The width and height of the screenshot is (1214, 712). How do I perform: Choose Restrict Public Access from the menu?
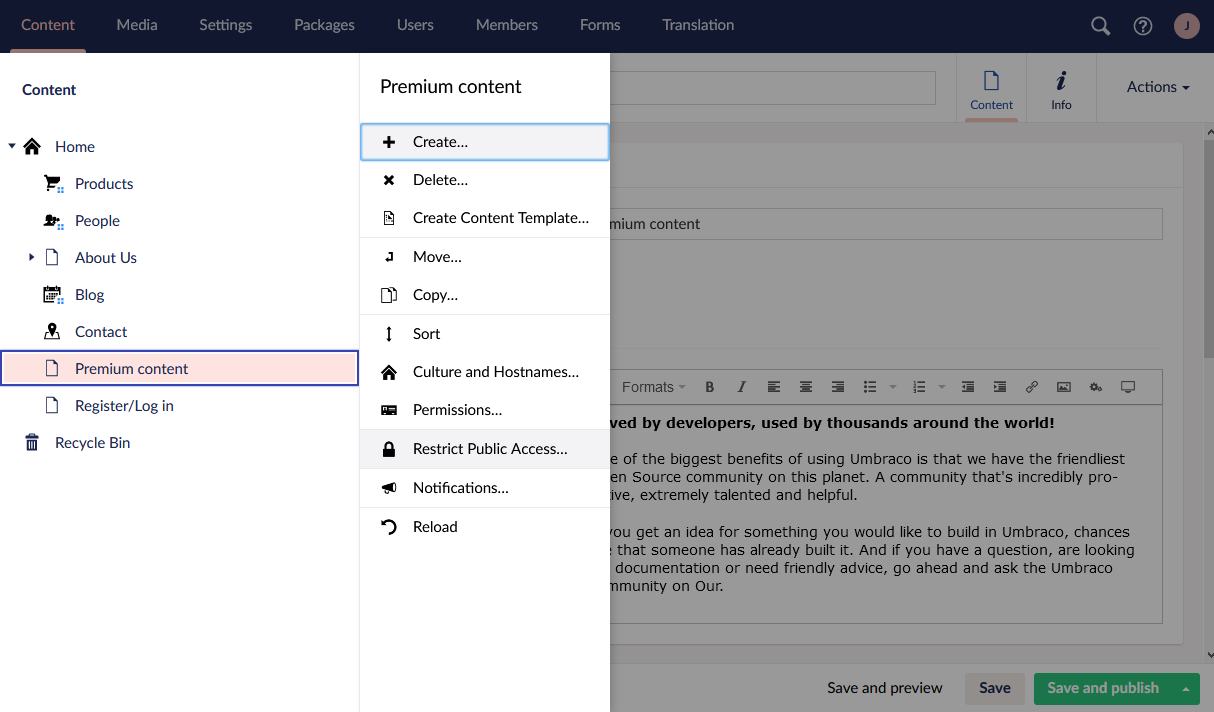pyautogui.click(x=489, y=449)
